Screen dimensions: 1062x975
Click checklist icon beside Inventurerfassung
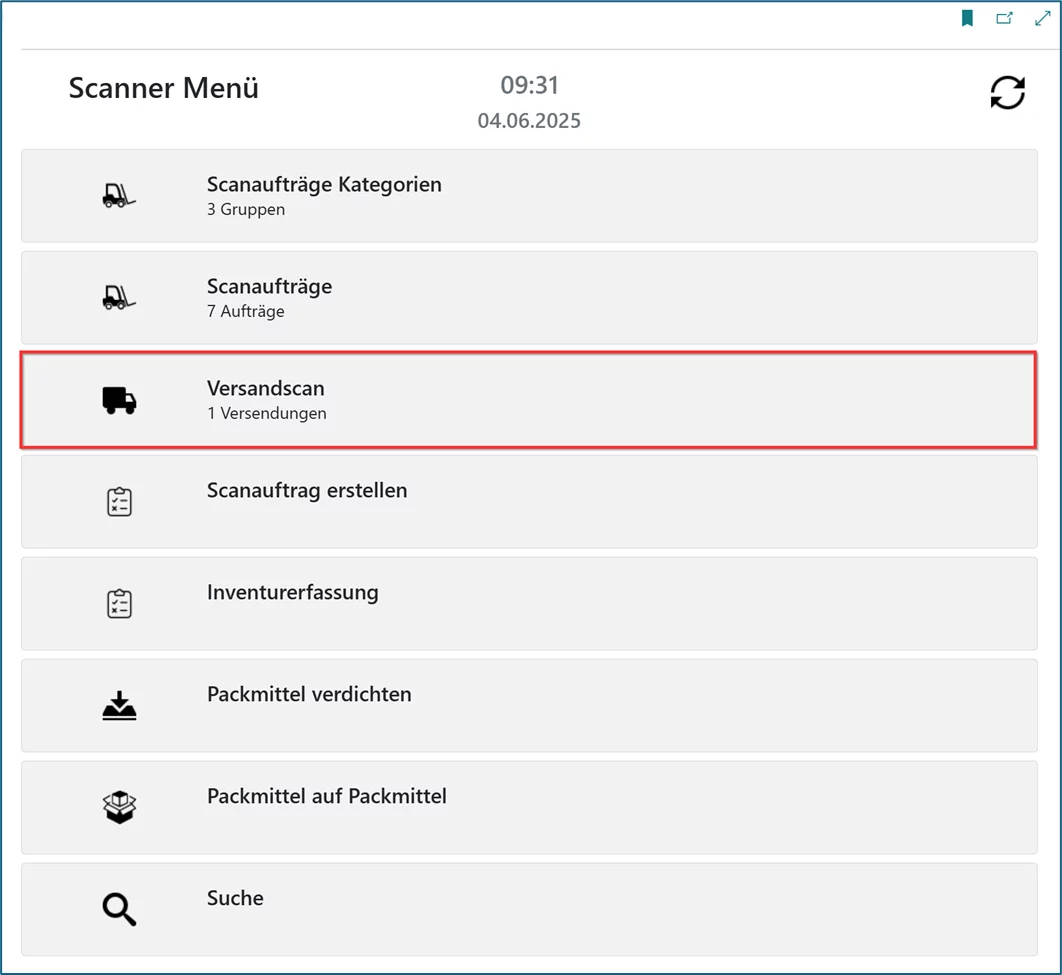pos(119,604)
